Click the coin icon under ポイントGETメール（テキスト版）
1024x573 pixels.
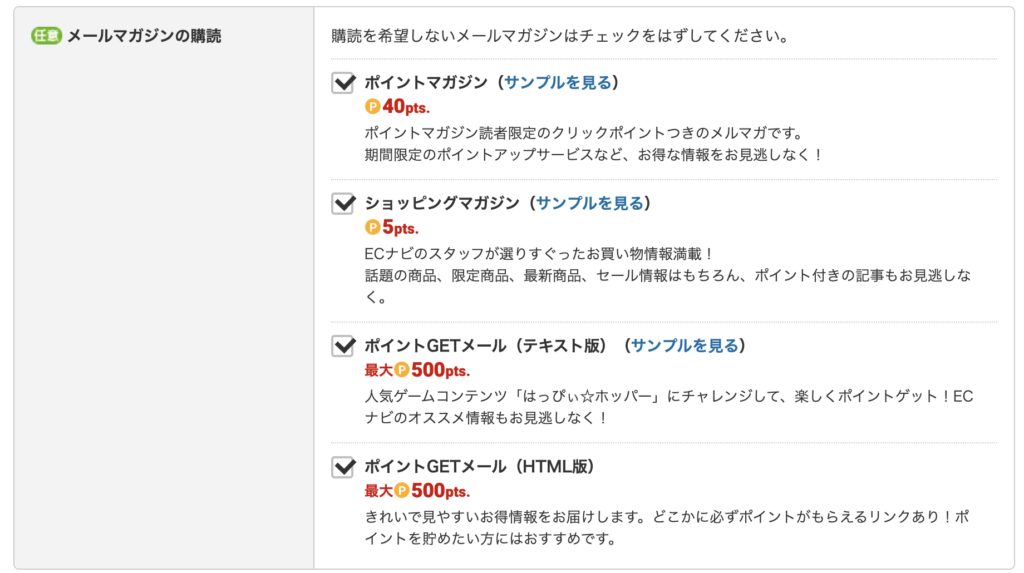coord(401,370)
